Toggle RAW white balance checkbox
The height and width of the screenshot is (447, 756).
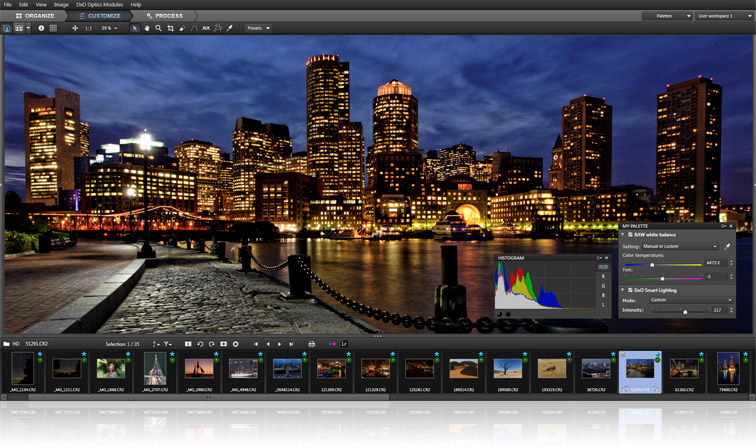point(630,235)
